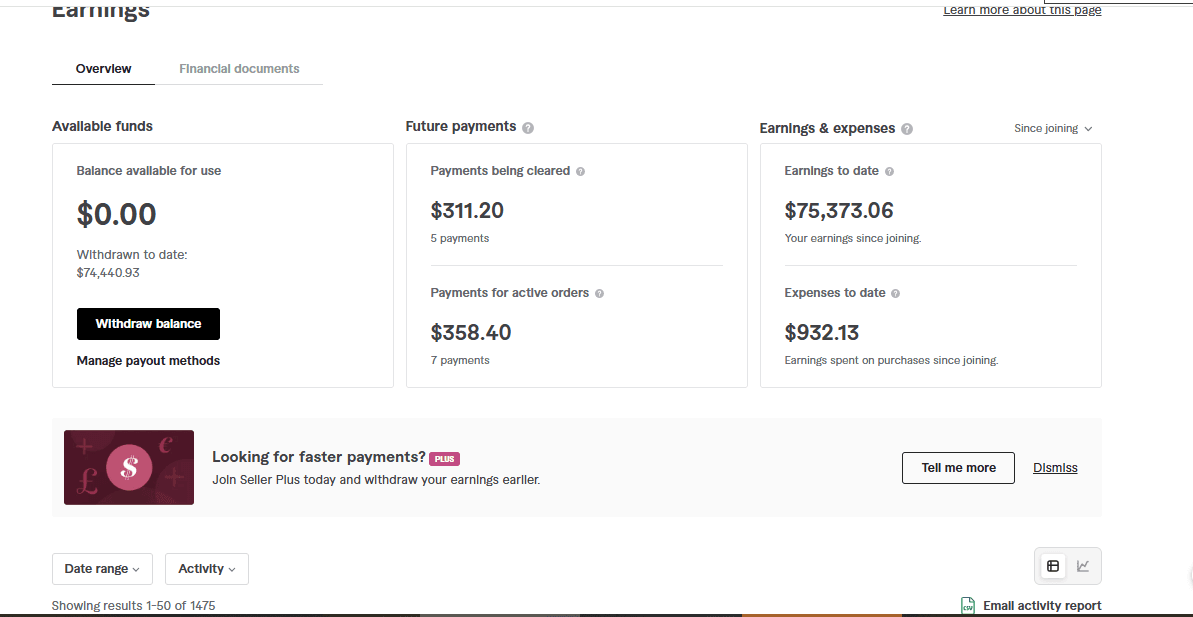Show Earnings to date info icon
This screenshot has height=617, width=1193.
[889, 172]
